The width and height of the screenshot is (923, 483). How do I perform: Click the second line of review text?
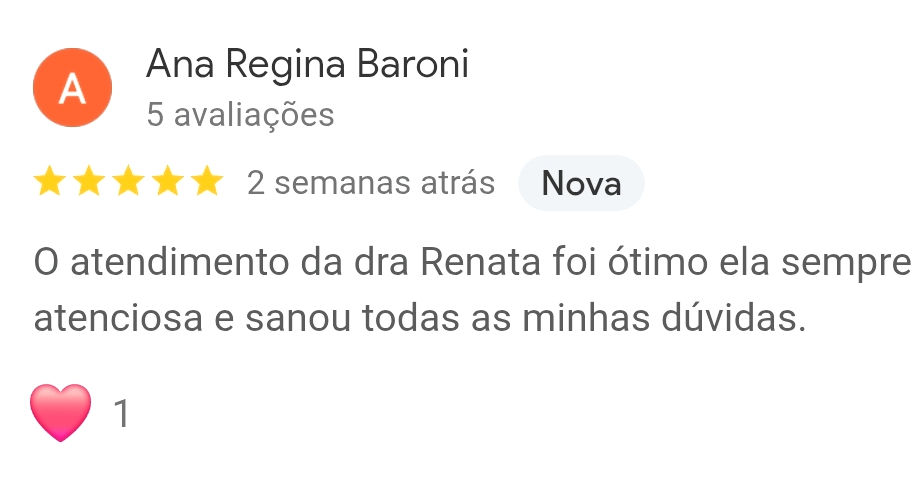(x=420, y=318)
